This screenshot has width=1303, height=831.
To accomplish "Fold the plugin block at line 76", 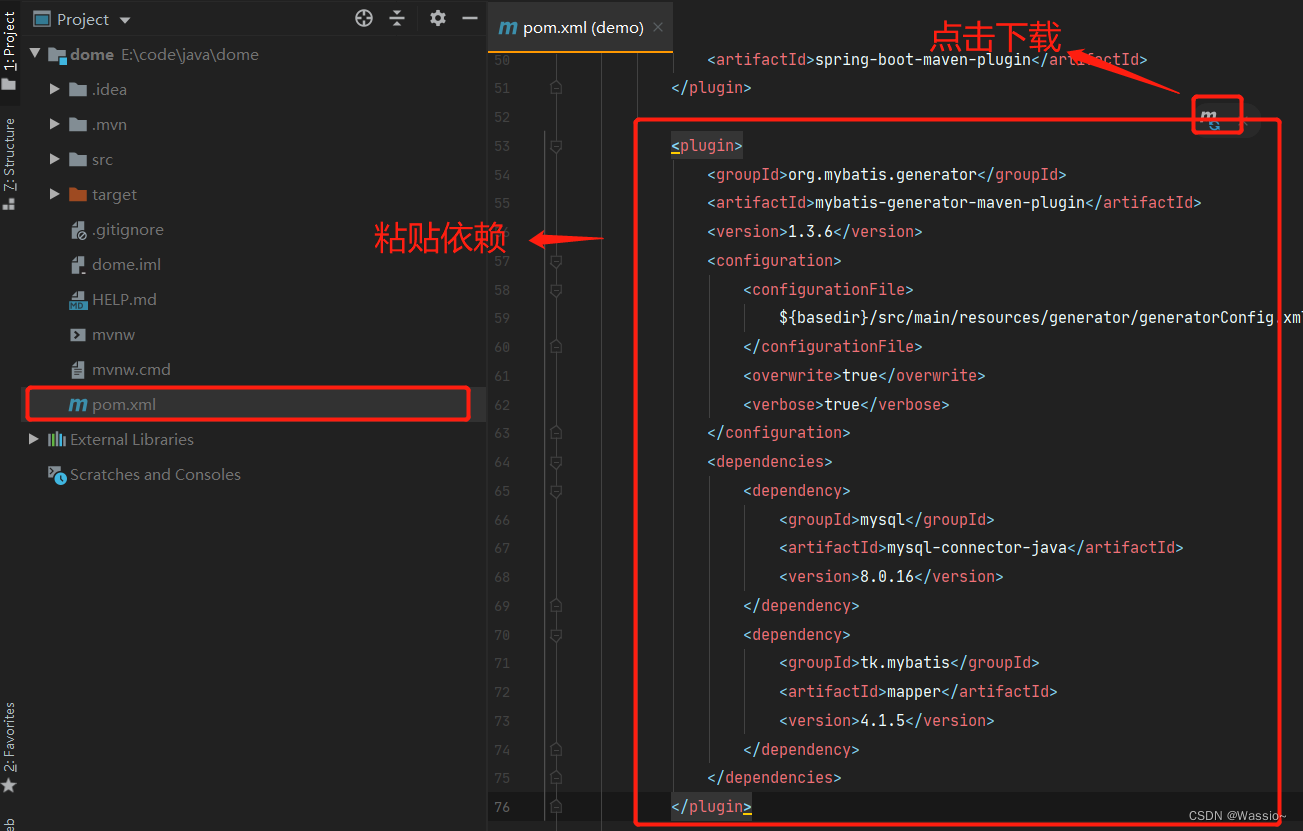I will pos(556,806).
